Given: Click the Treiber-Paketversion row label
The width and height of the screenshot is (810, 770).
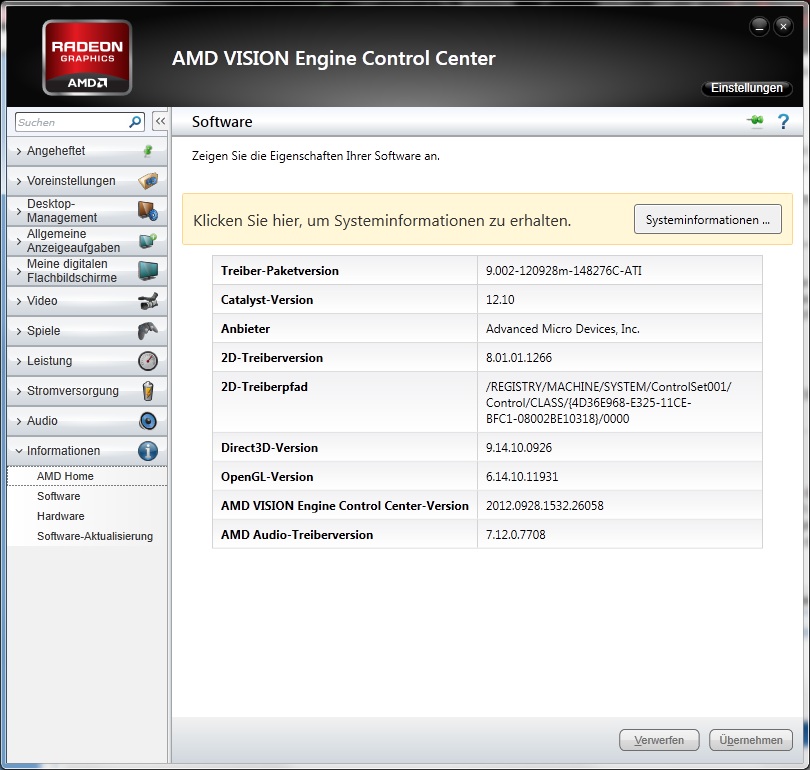Looking at the screenshot, I should point(279,271).
